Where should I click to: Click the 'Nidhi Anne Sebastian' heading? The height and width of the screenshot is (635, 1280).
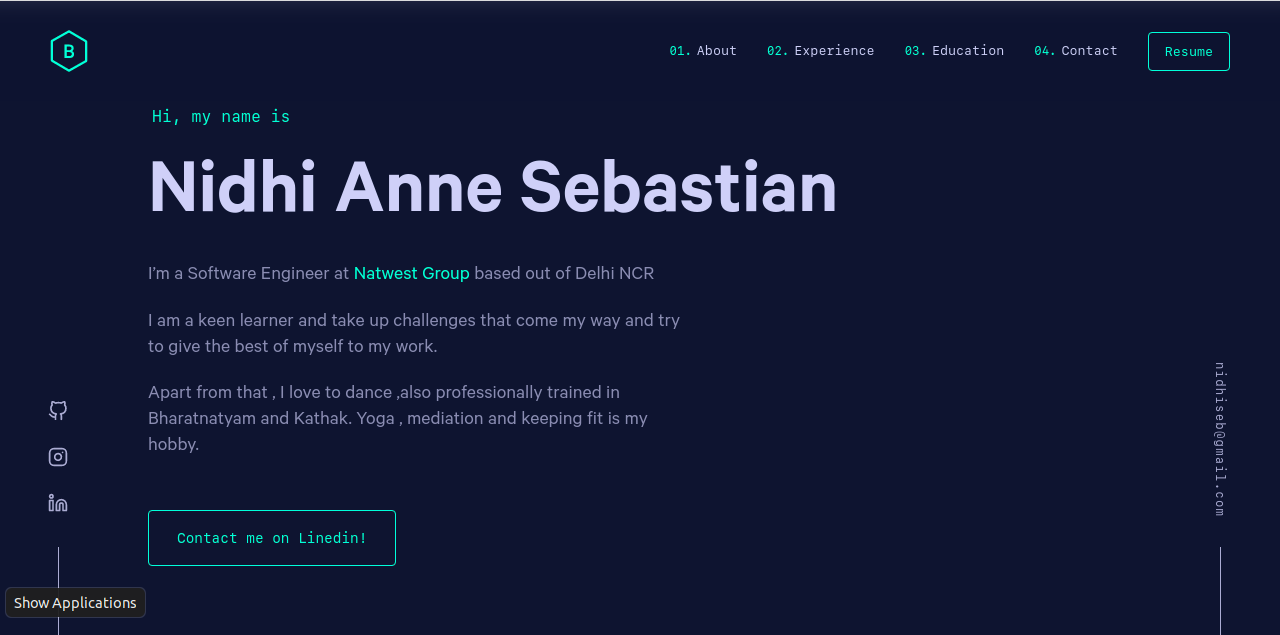[x=492, y=187]
